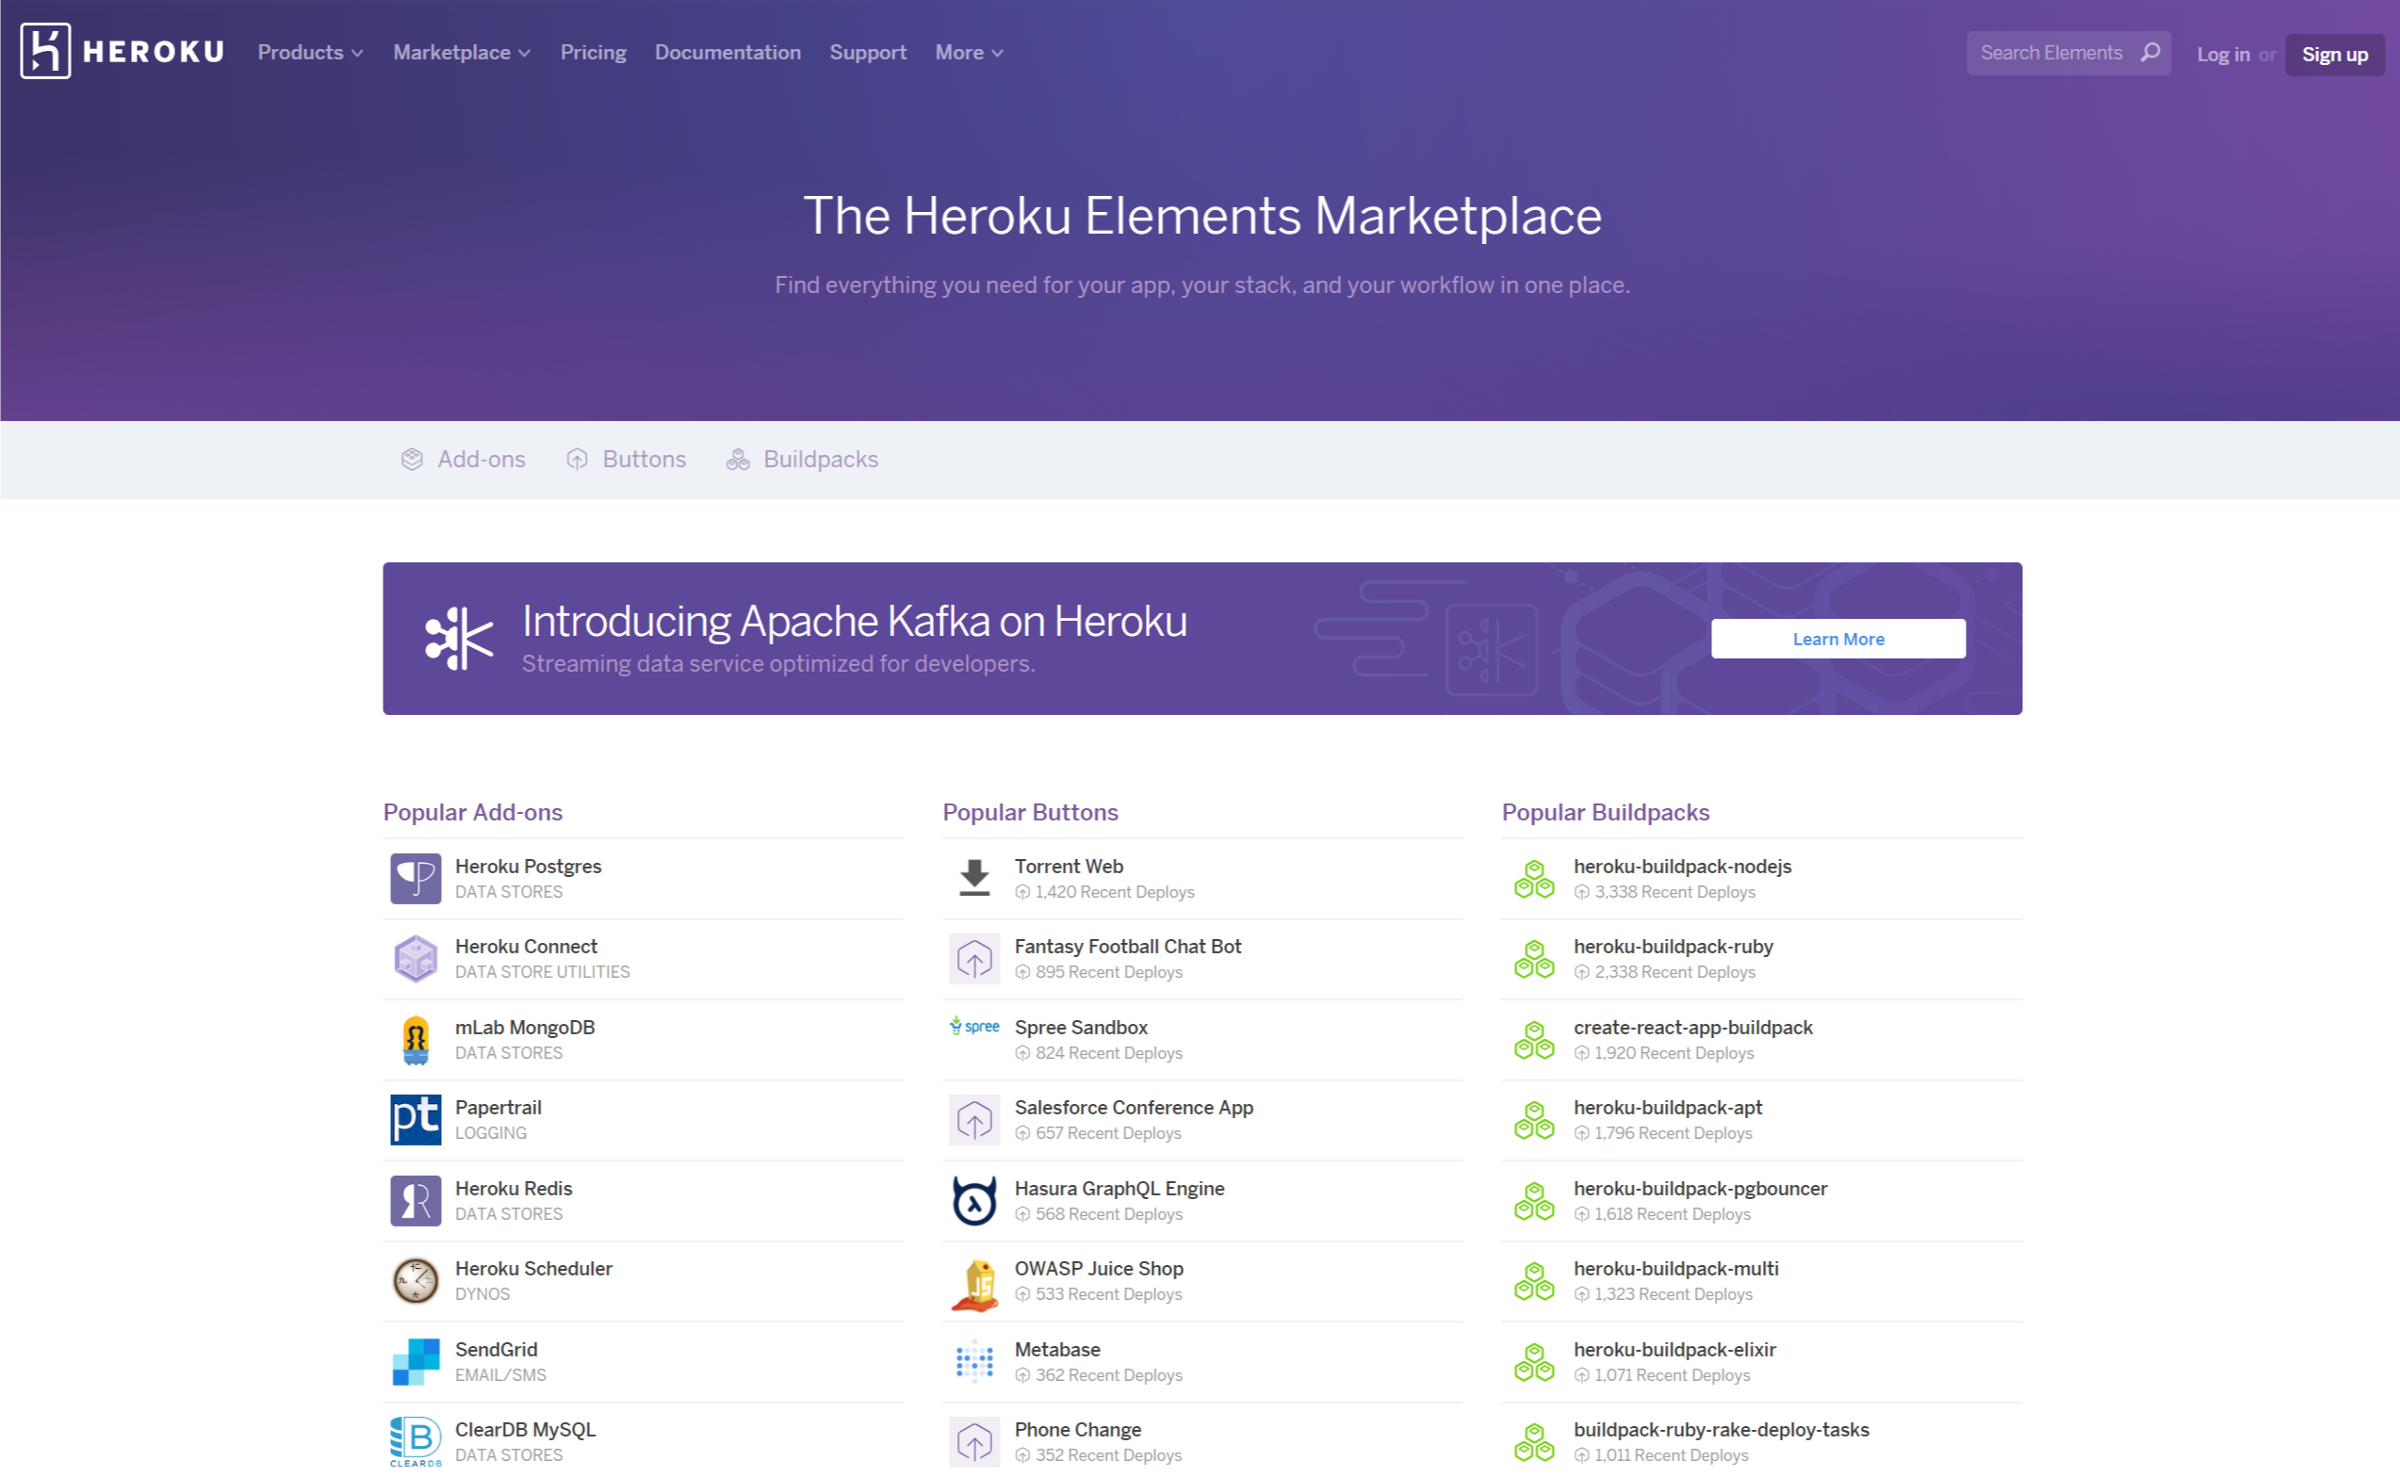Open the Pricing page

(593, 52)
